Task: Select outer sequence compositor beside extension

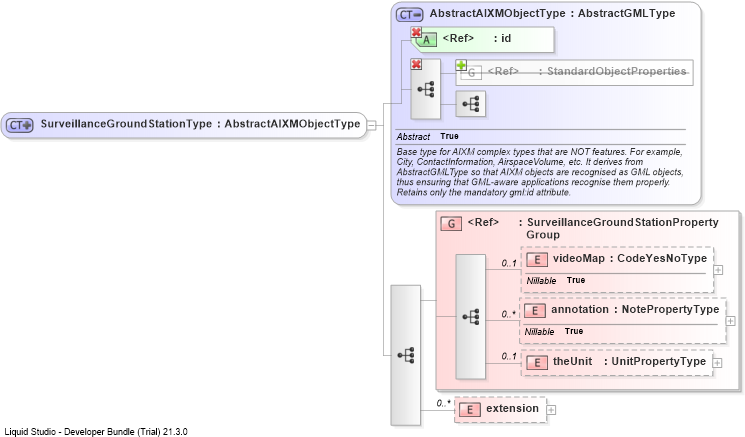Action: point(406,355)
